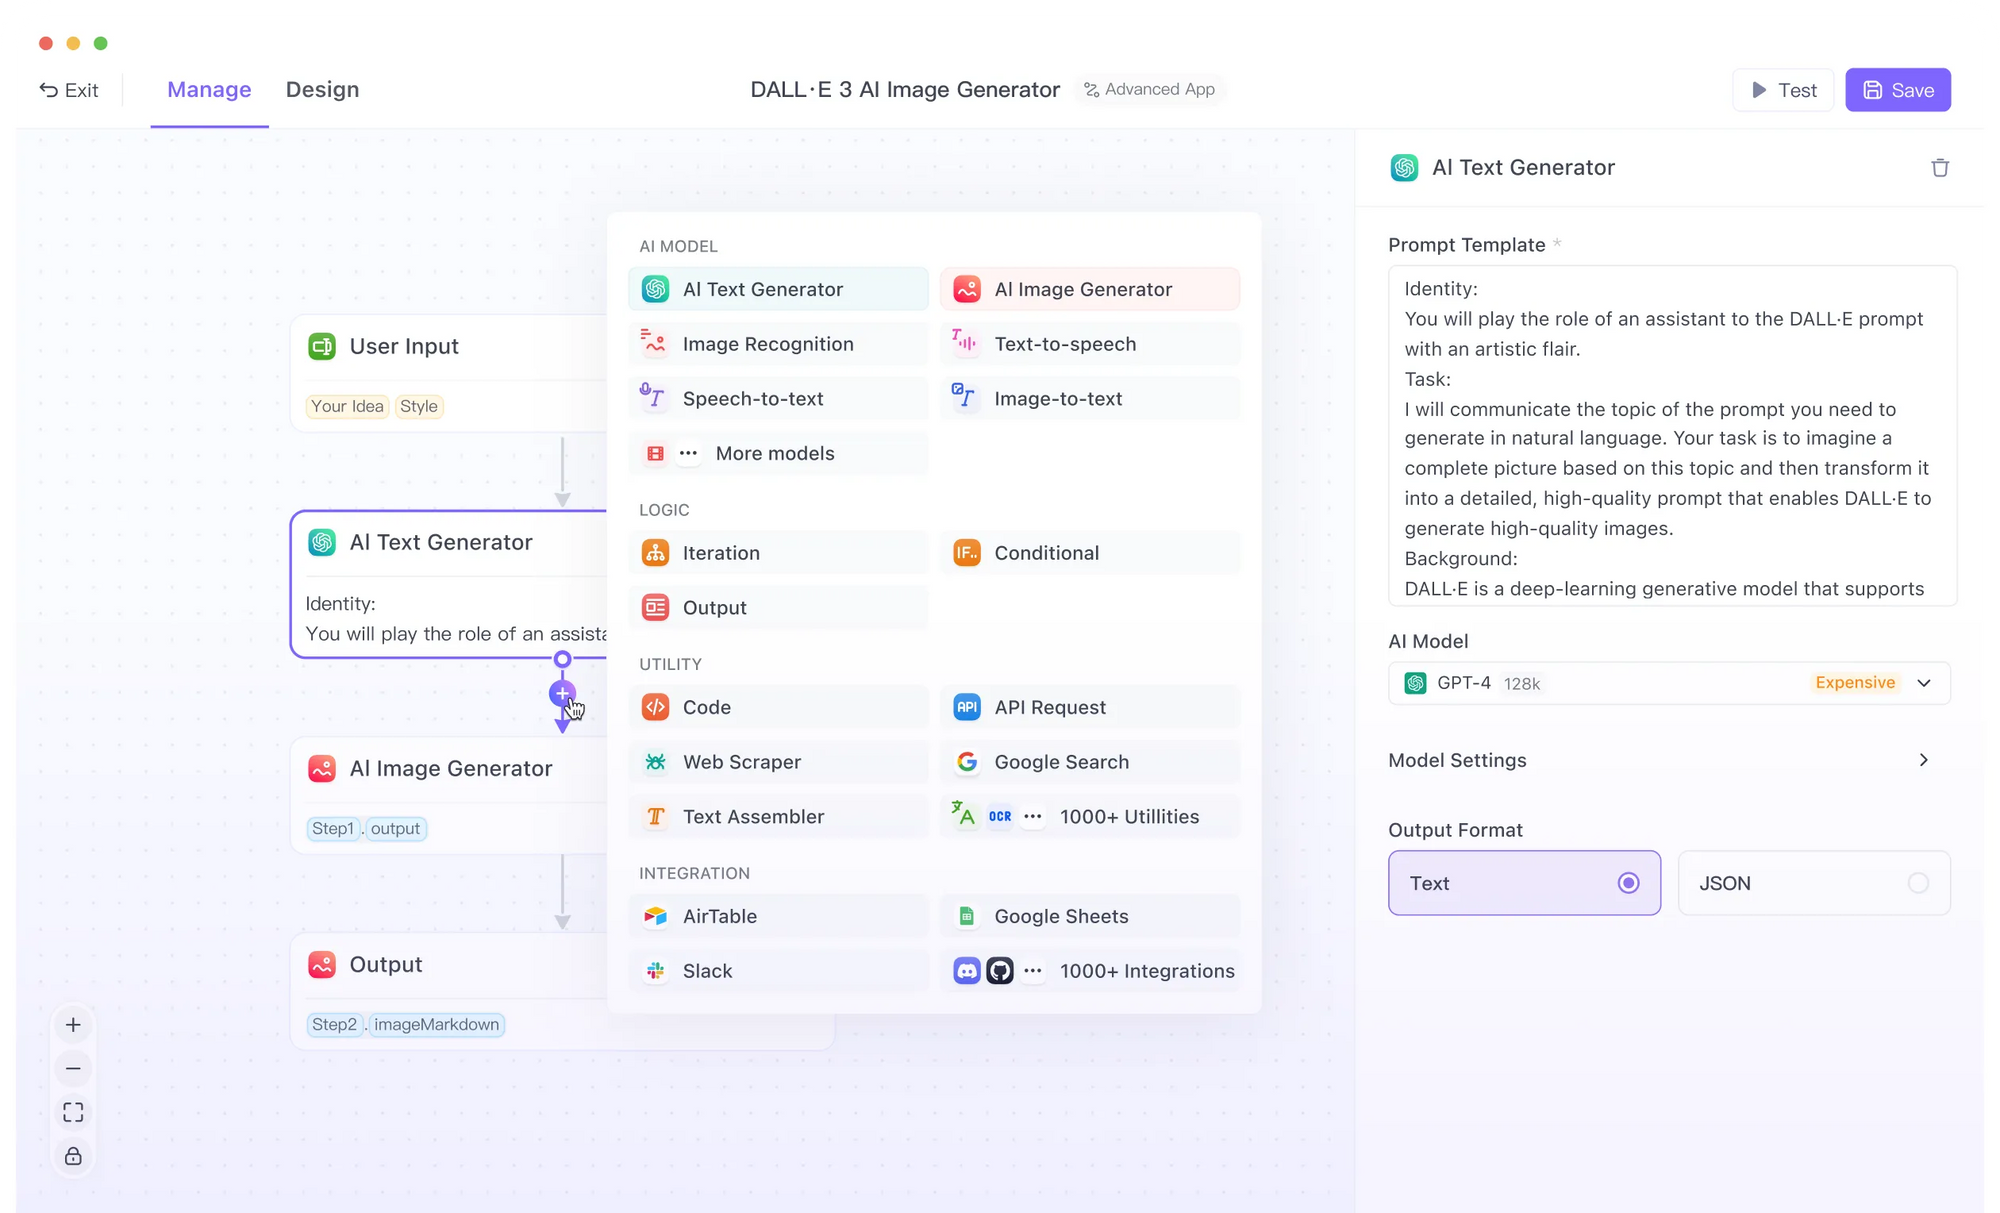Click the canvas zoom out minus icon
The width and height of the screenshot is (2000, 1213).
pyautogui.click(x=73, y=1069)
